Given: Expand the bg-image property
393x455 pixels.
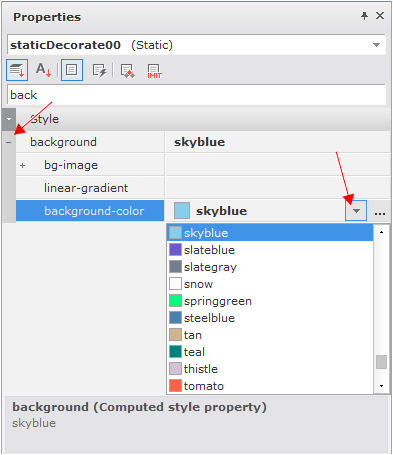Looking at the screenshot, I should (22, 165).
